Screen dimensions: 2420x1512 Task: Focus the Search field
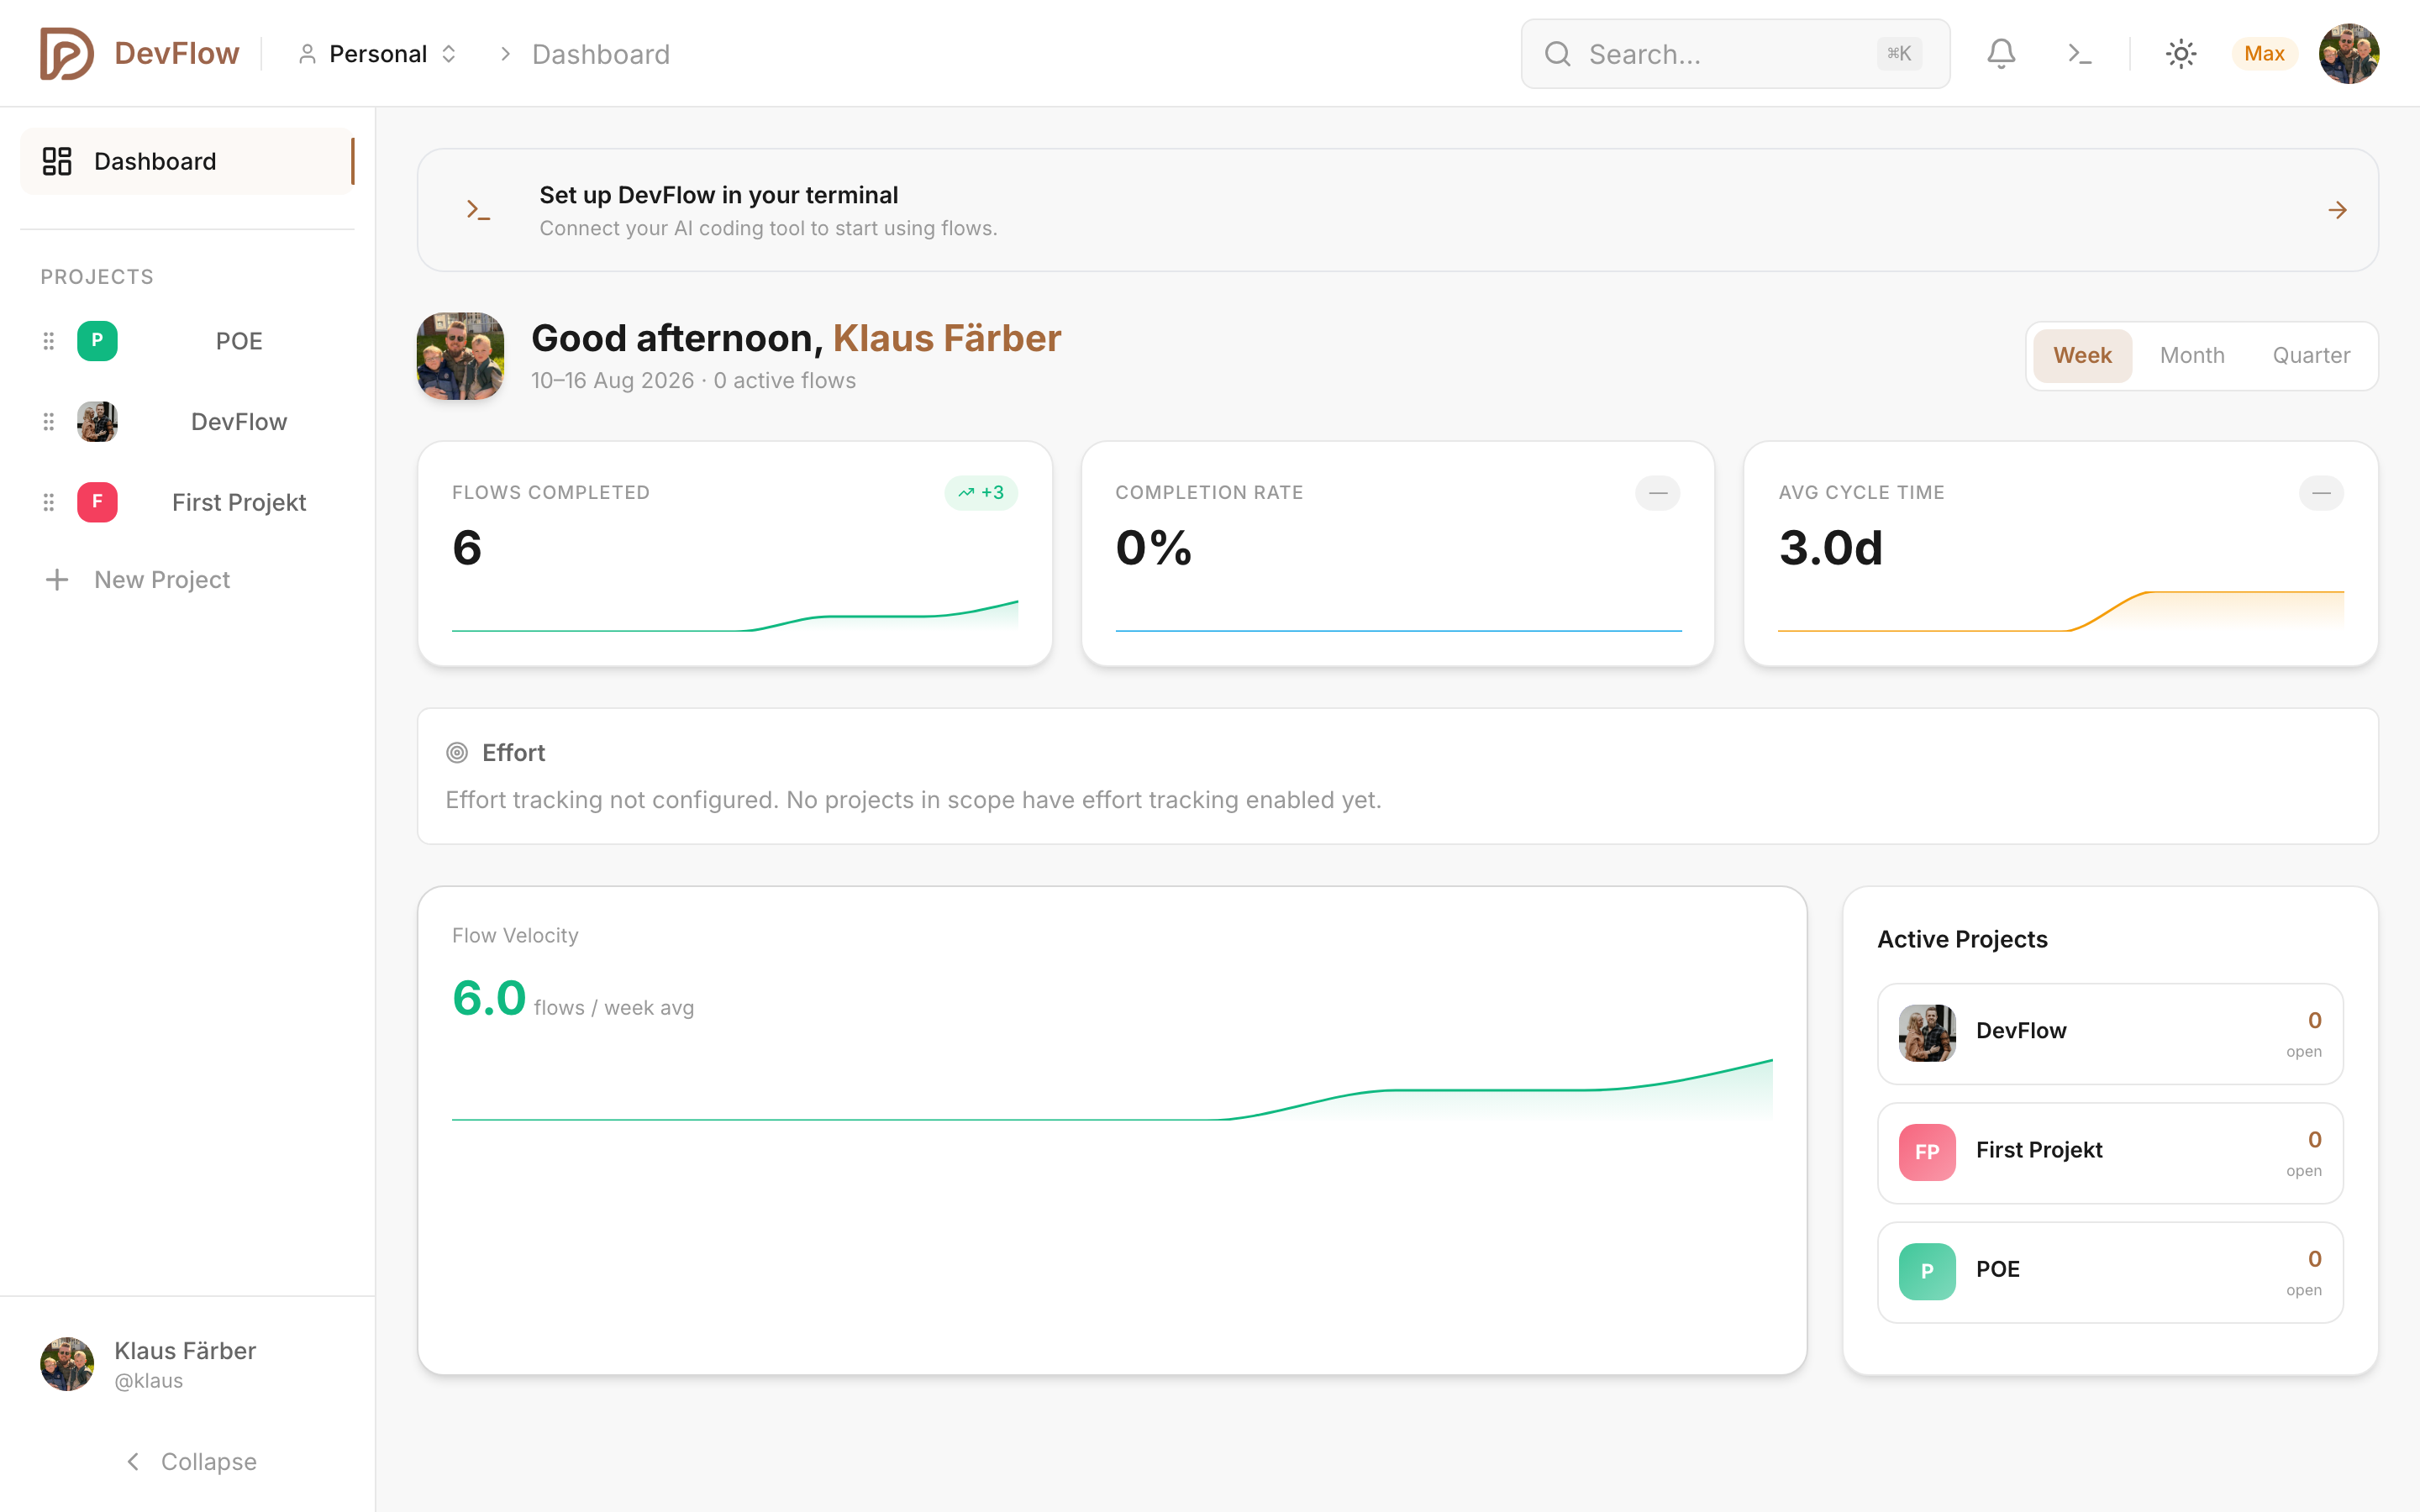tap(1735, 54)
